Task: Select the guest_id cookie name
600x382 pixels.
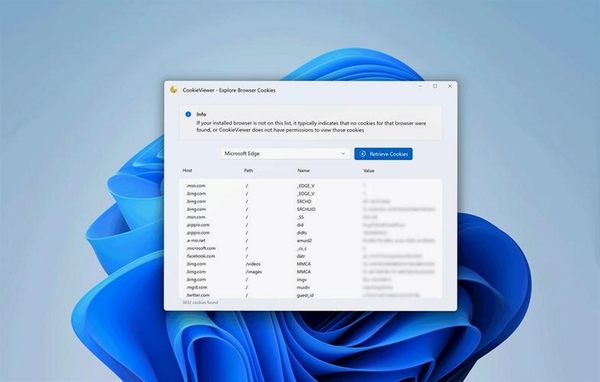Action: [305, 295]
